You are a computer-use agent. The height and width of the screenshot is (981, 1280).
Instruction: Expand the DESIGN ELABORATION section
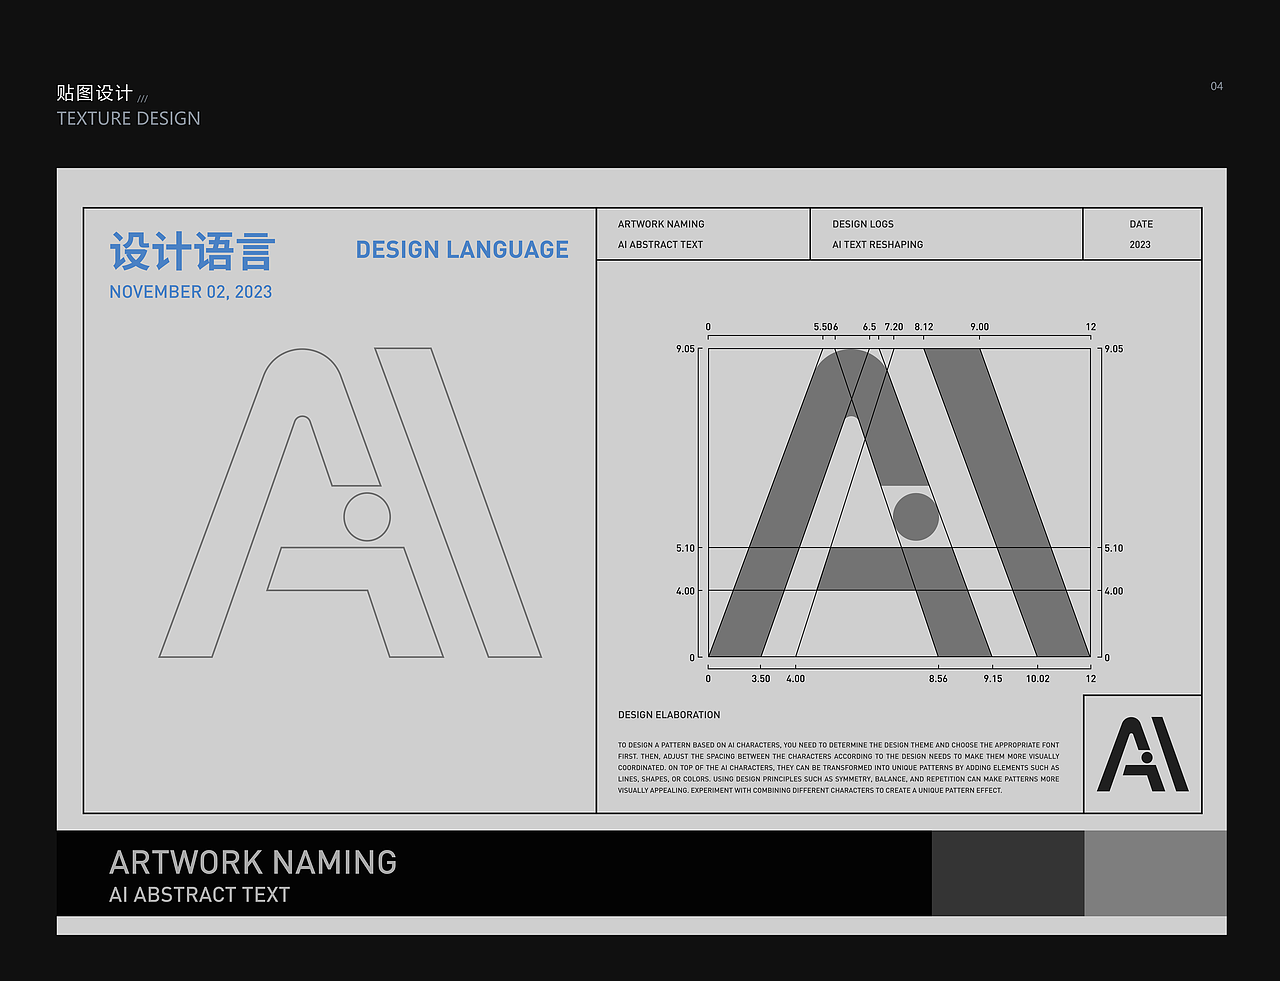click(669, 714)
